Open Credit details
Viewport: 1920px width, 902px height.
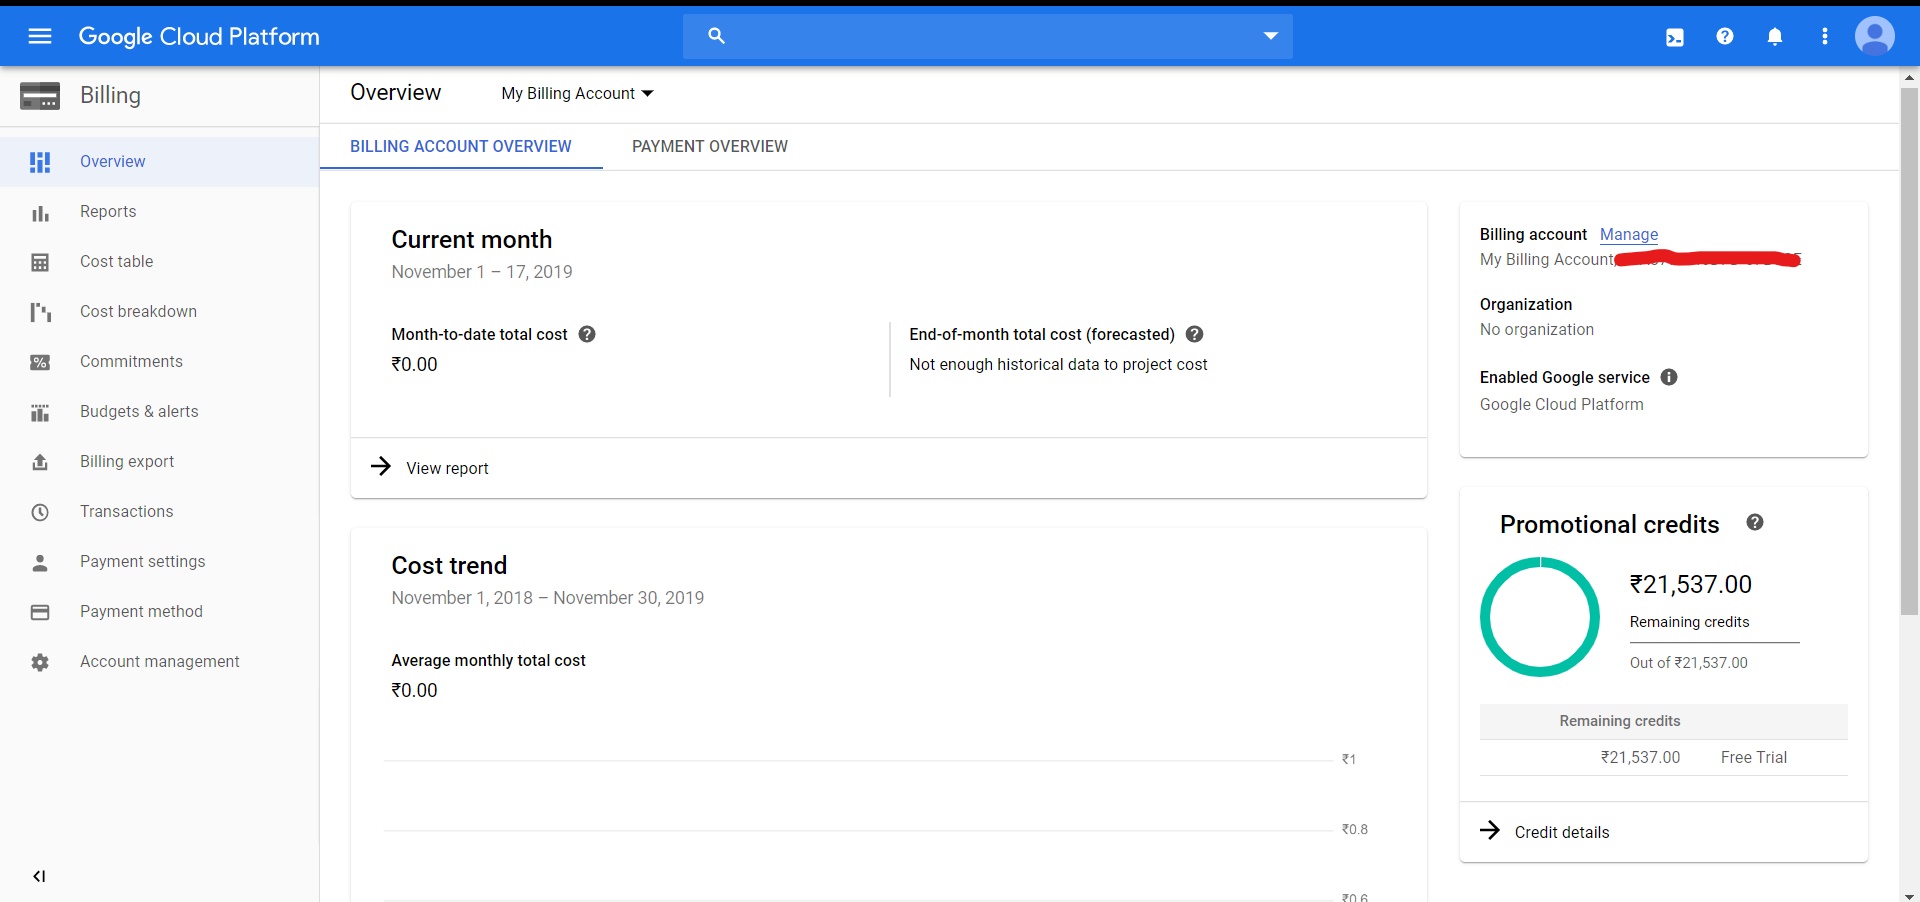[x=1561, y=832]
